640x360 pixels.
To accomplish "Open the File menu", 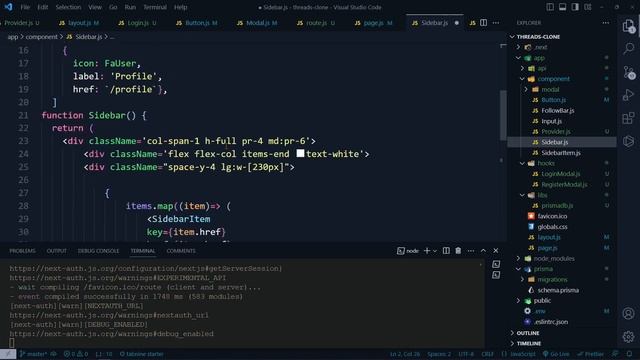I will point(25,7).
